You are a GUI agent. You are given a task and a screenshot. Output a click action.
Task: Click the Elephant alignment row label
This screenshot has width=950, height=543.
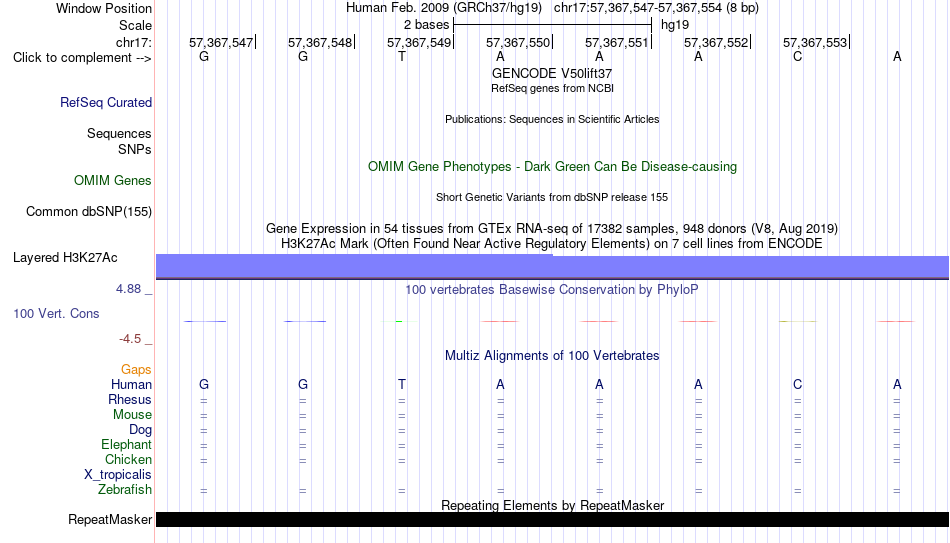click(x=127, y=445)
